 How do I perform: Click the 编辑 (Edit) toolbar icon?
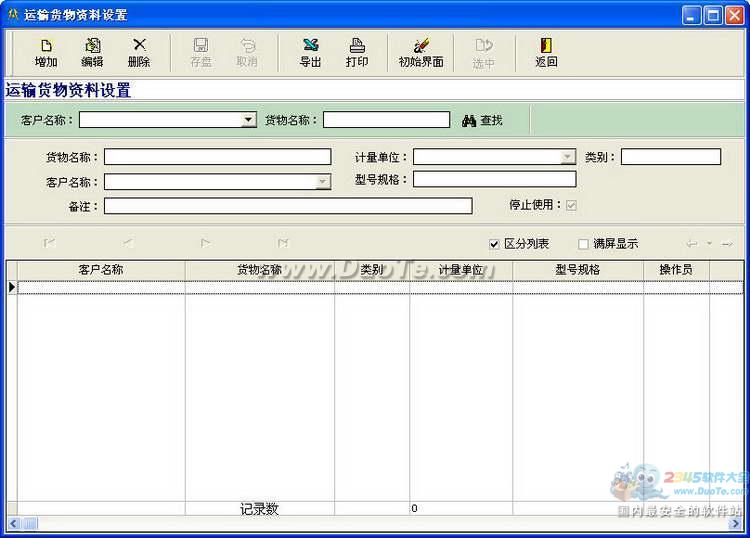click(x=92, y=52)
